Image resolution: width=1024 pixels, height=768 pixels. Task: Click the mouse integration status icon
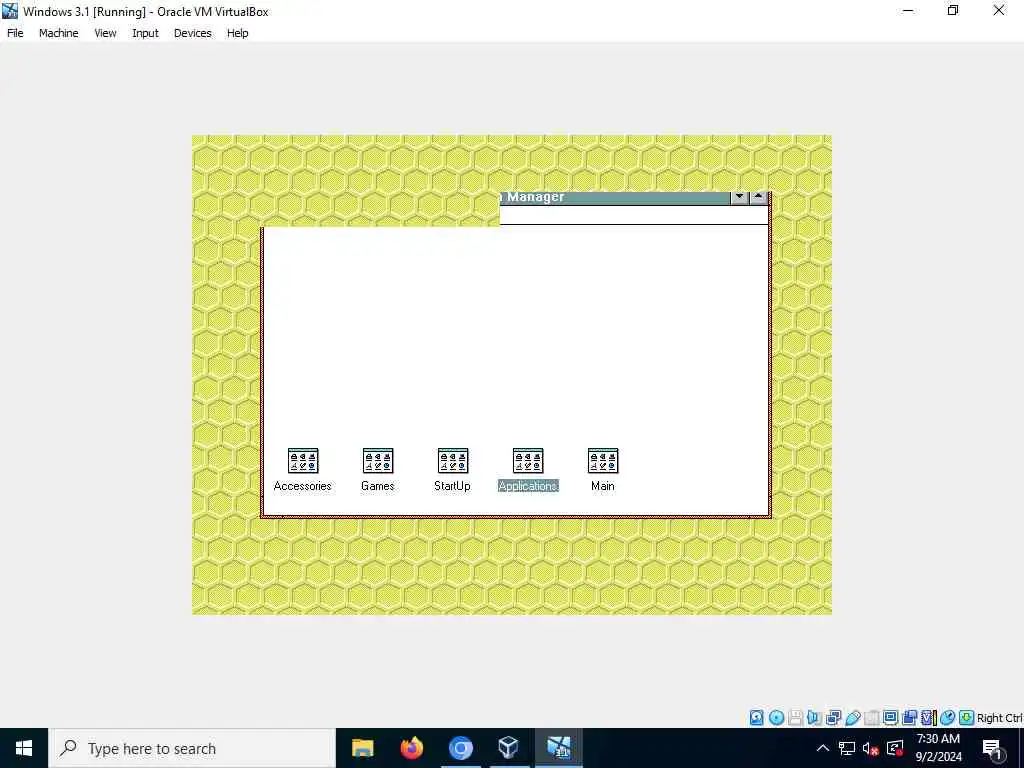(x=948, y=718)
